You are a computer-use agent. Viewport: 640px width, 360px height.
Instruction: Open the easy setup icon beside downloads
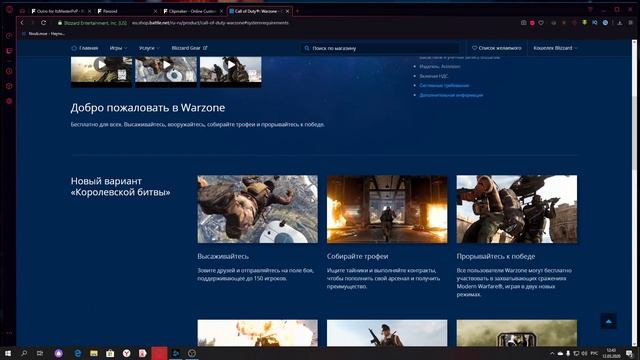[x=631, y=23]
